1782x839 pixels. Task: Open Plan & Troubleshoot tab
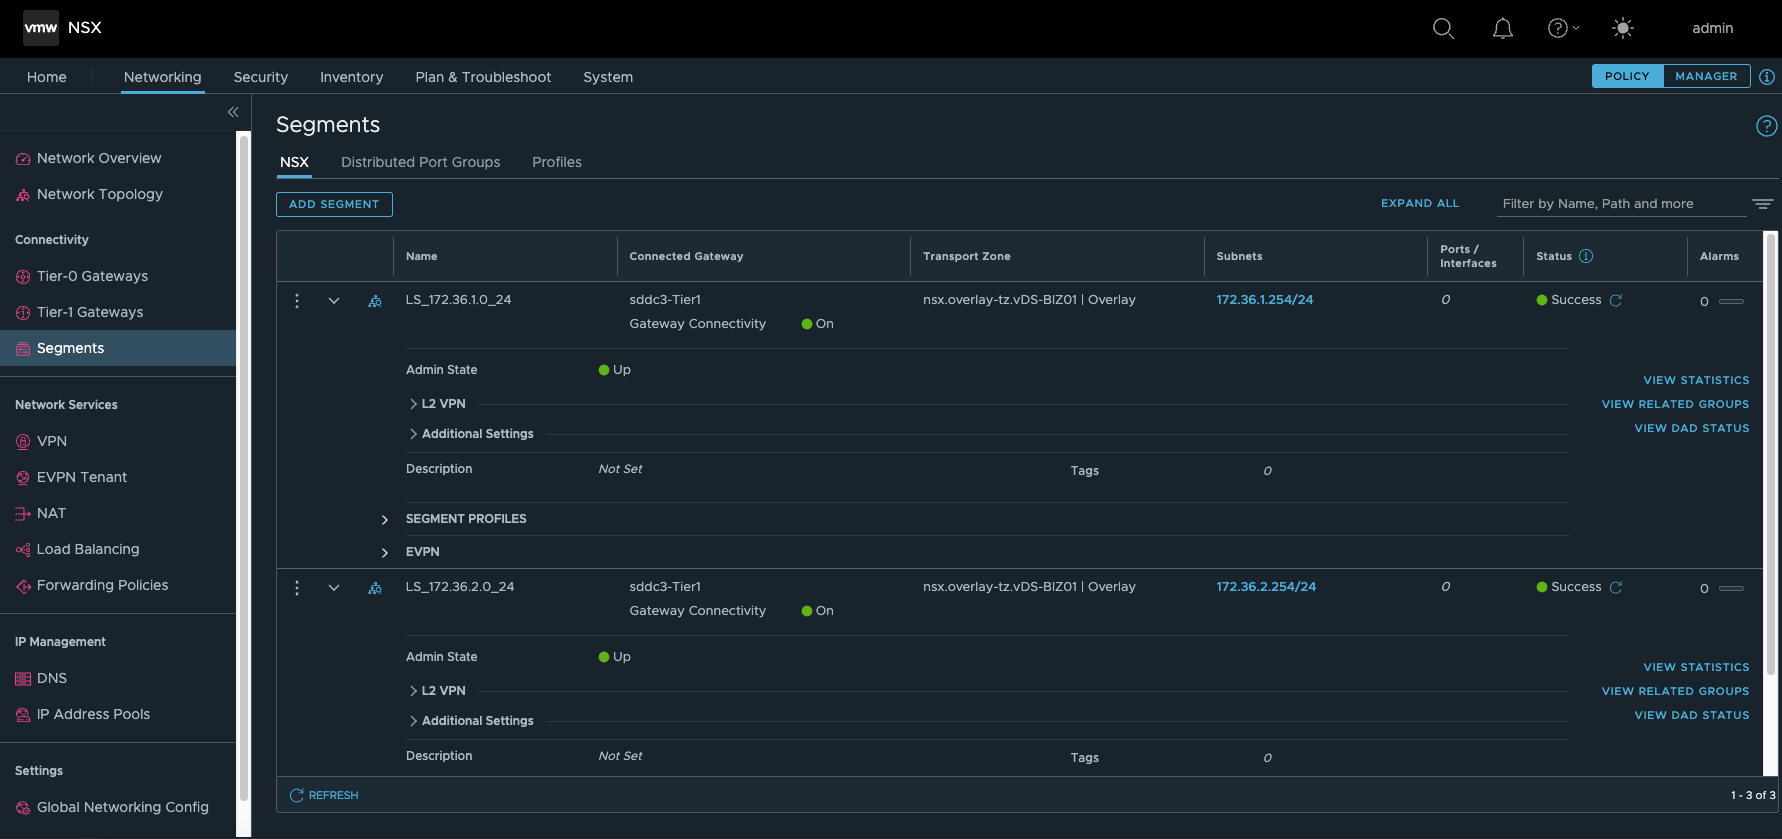[483, 77]
